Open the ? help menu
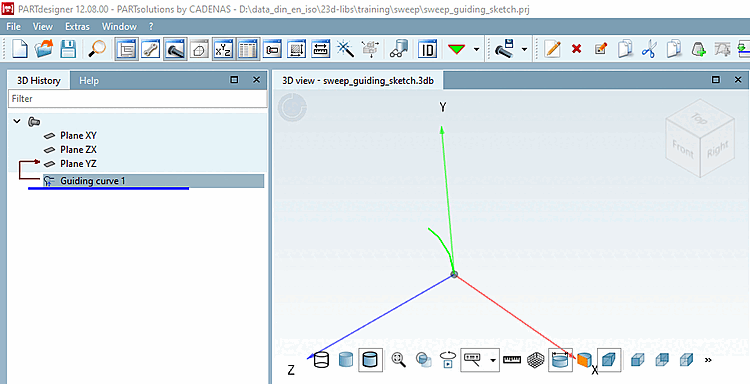Image resolution: width=750 pixels, height=384 pixels. click(151, 26)
